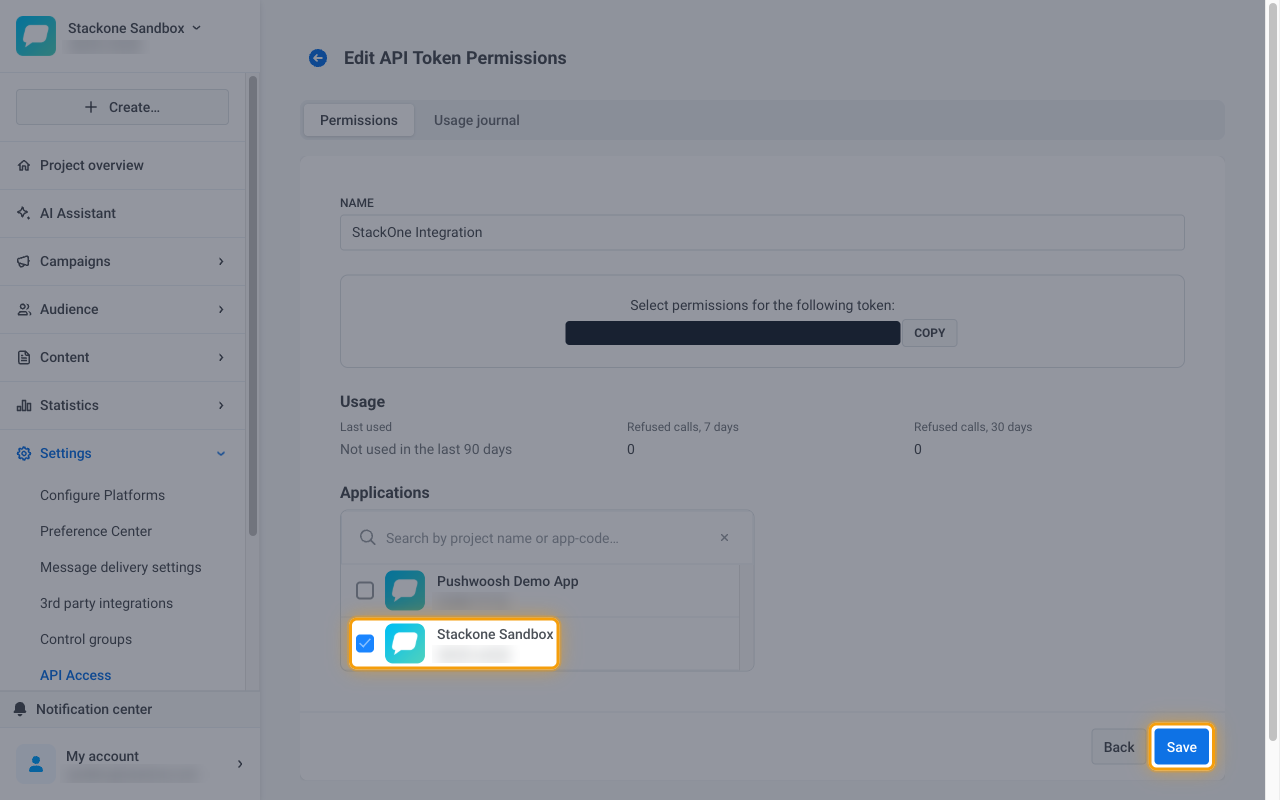Image resolution: width=1280 pixels, height=800 pixels.
Task: Click the Content document icon
Action: tap(24, 357)
